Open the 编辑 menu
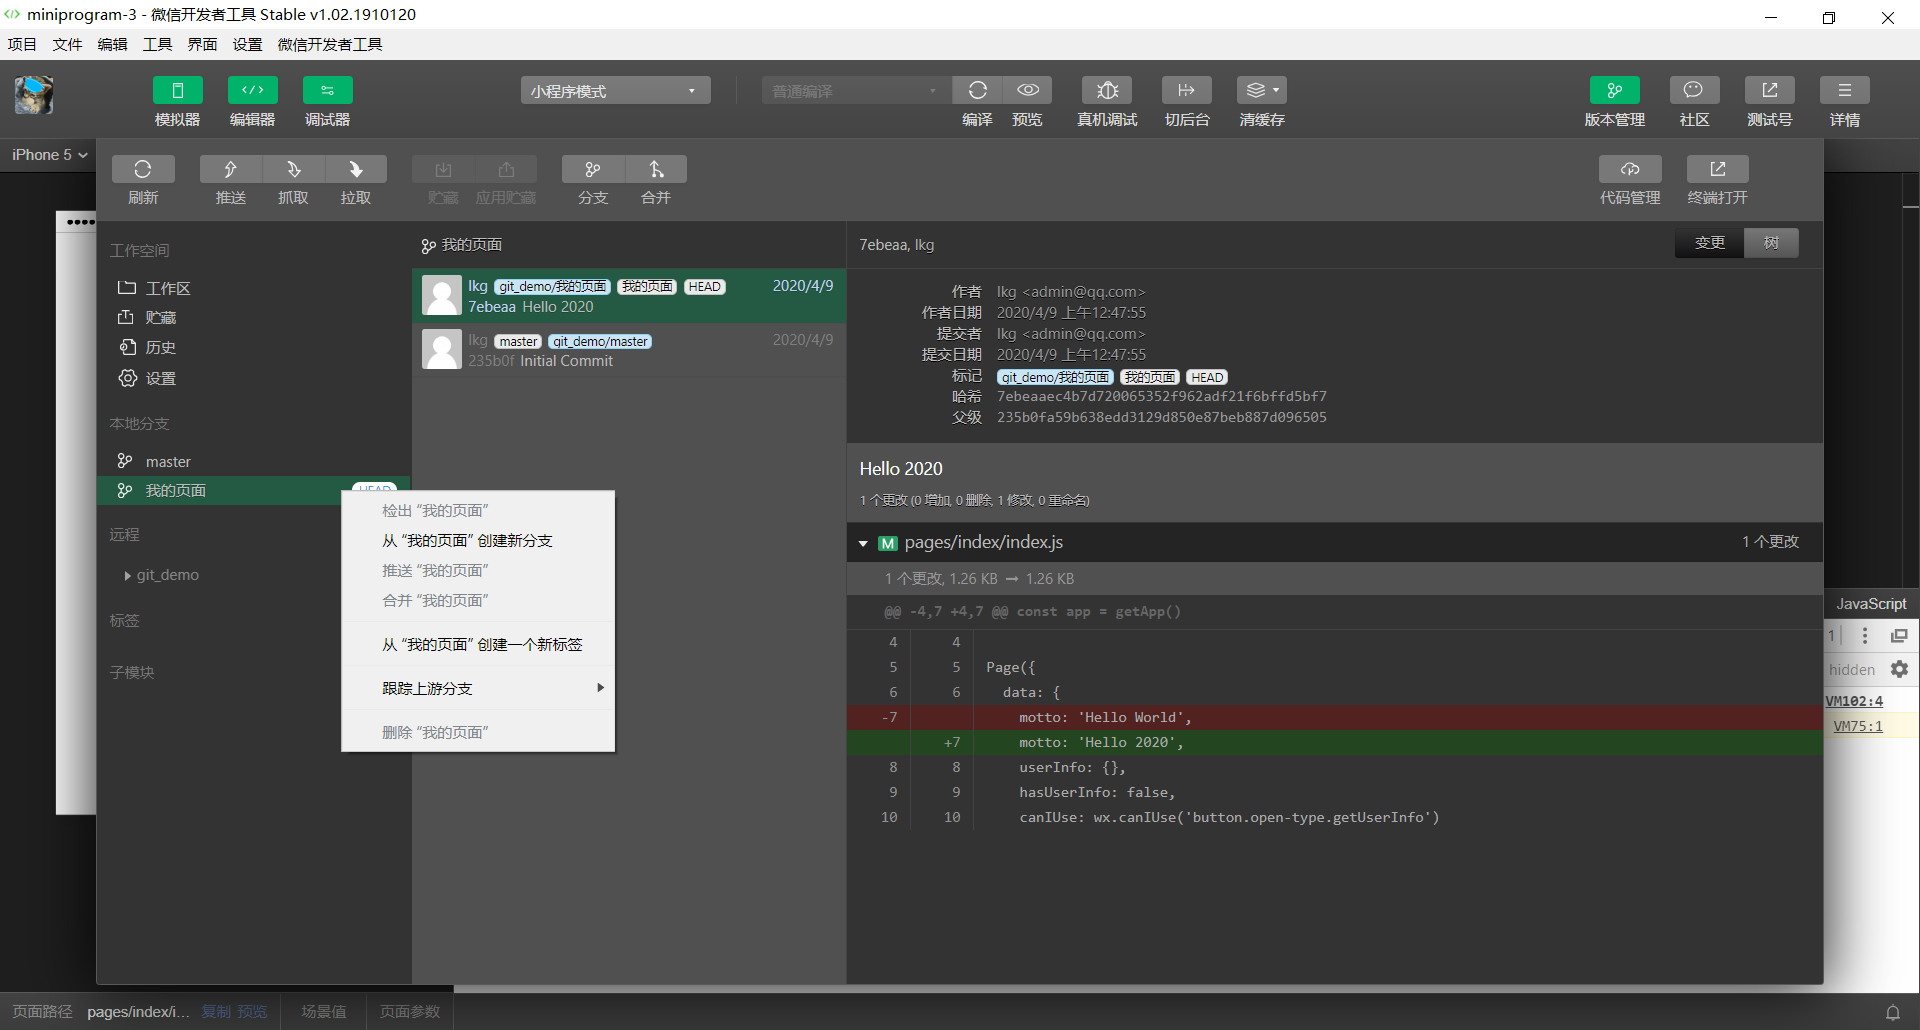Screen dimensions: 1920x1030 [x=112, y=44]
